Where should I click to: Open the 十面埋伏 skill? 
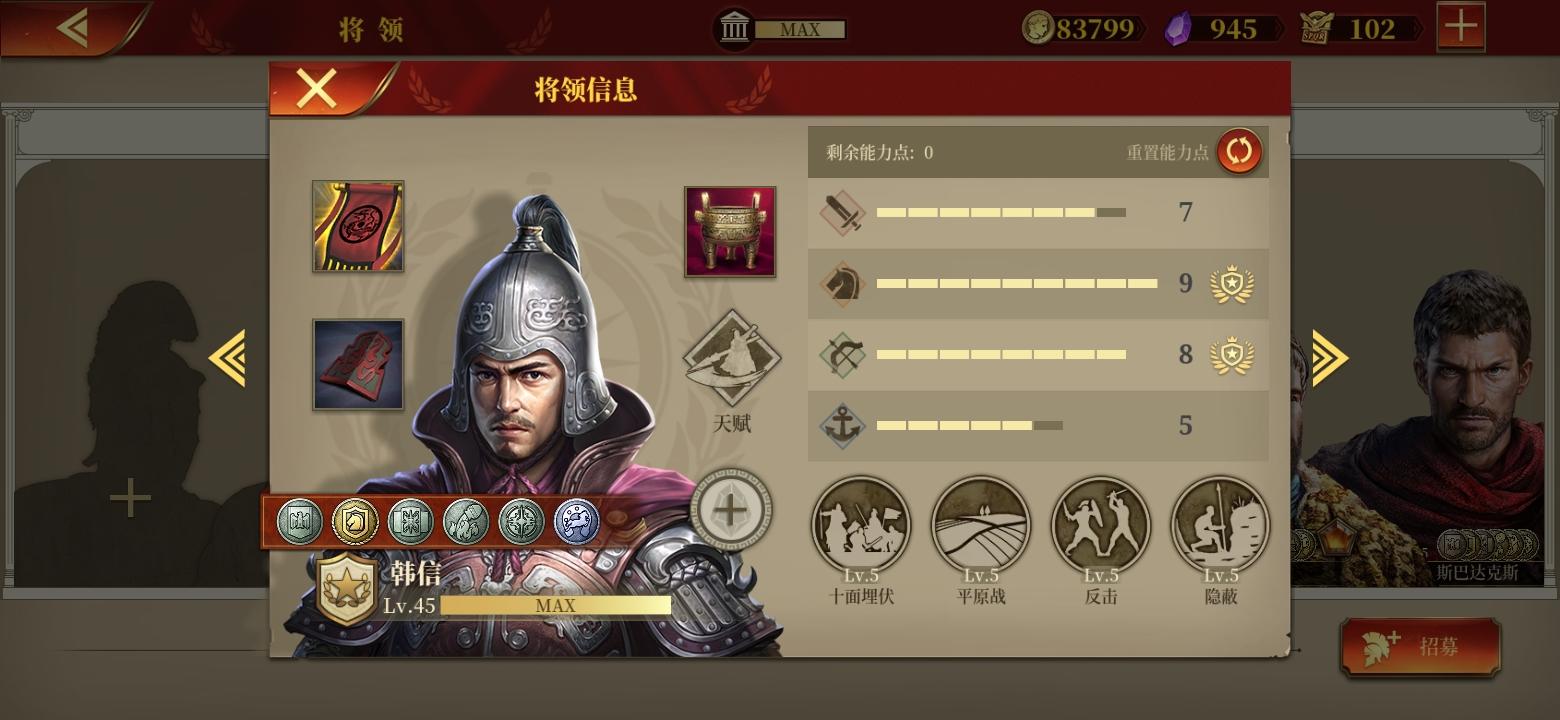pyautogui.click(x=861, y=526)
